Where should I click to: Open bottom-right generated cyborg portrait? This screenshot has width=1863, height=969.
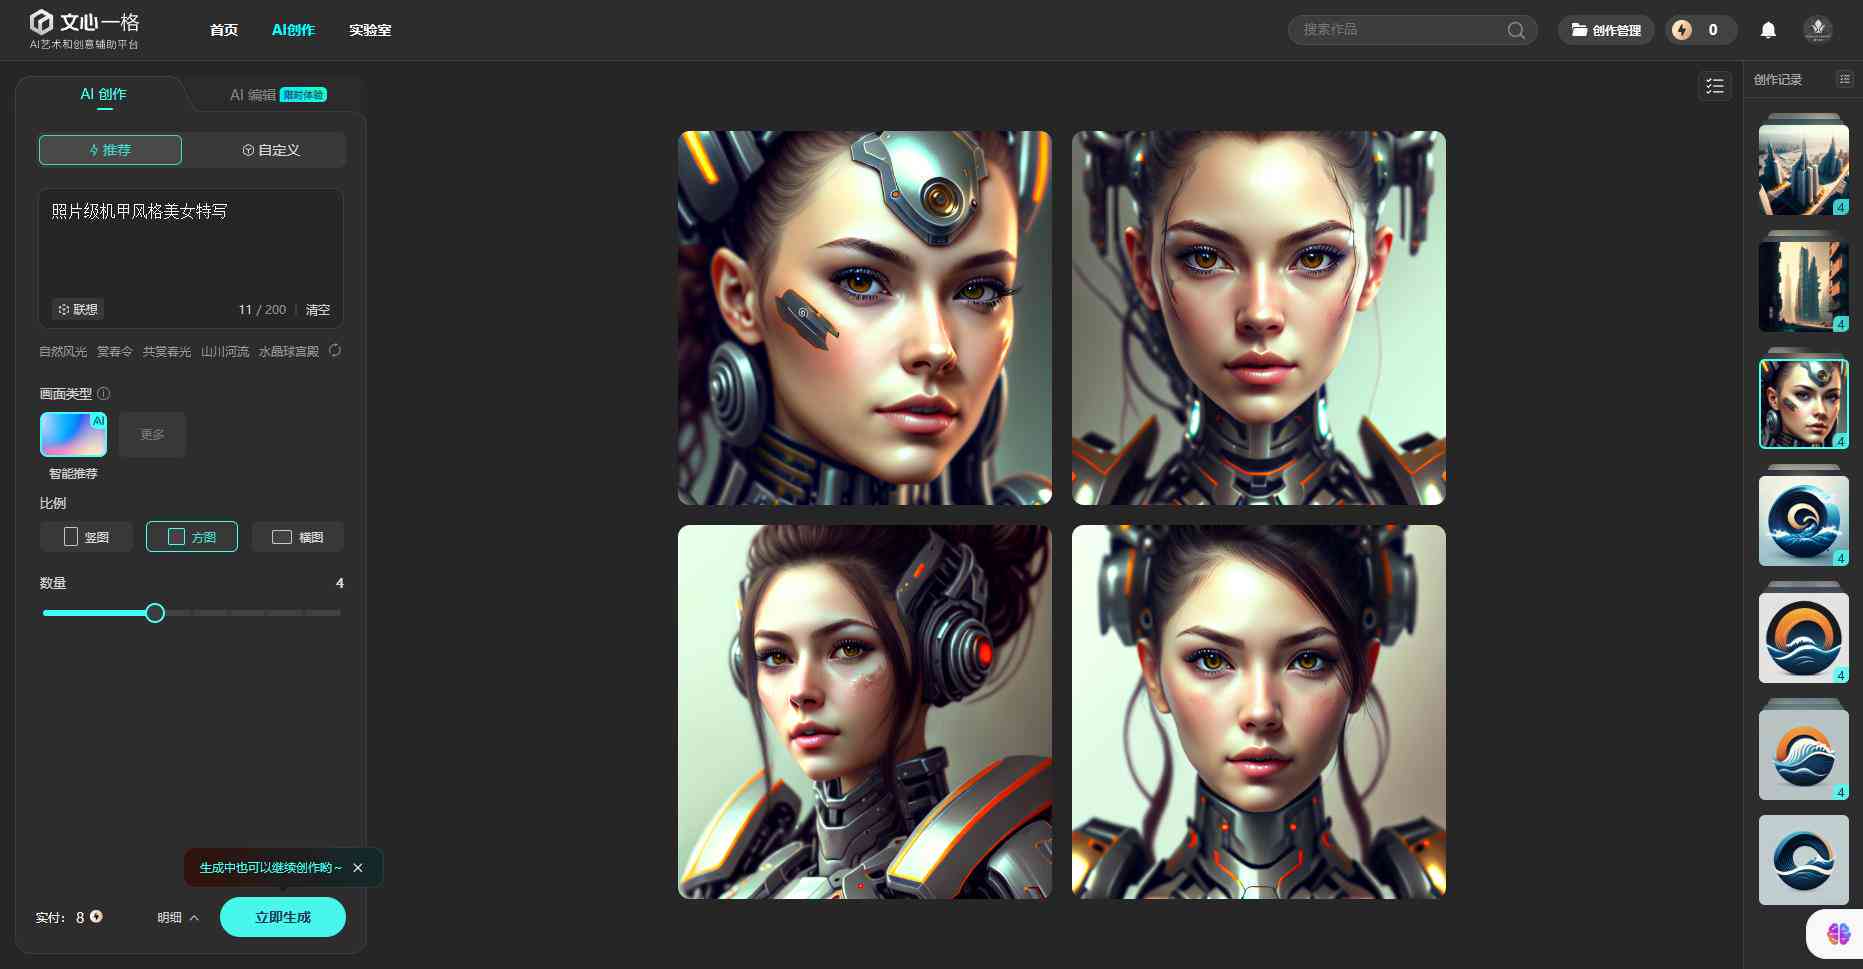pyautogui.click(x=1259, y=712)
